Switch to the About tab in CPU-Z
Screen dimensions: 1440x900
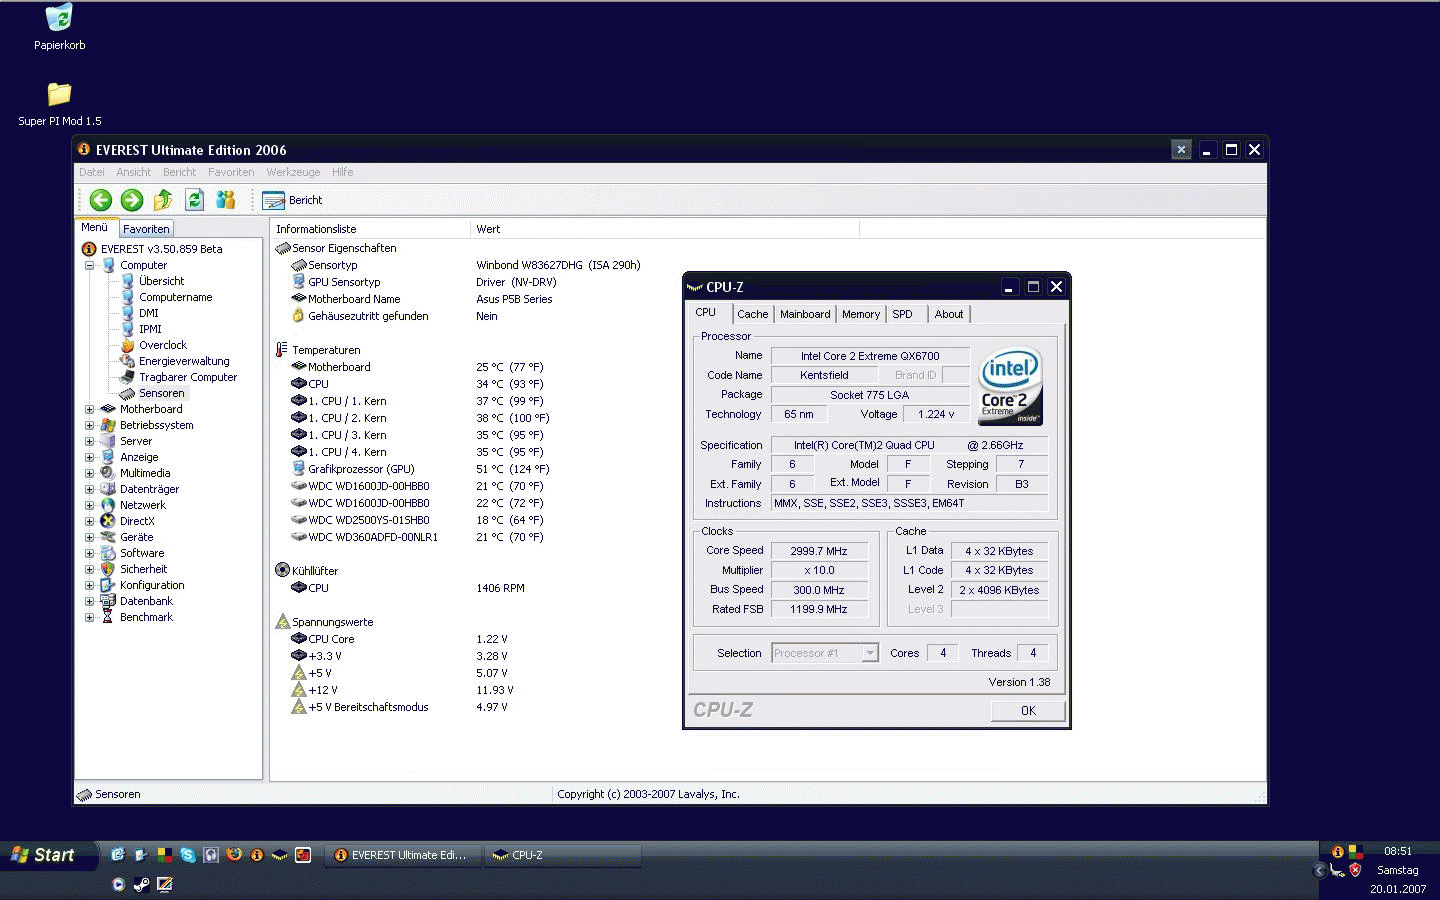(949, 314)
